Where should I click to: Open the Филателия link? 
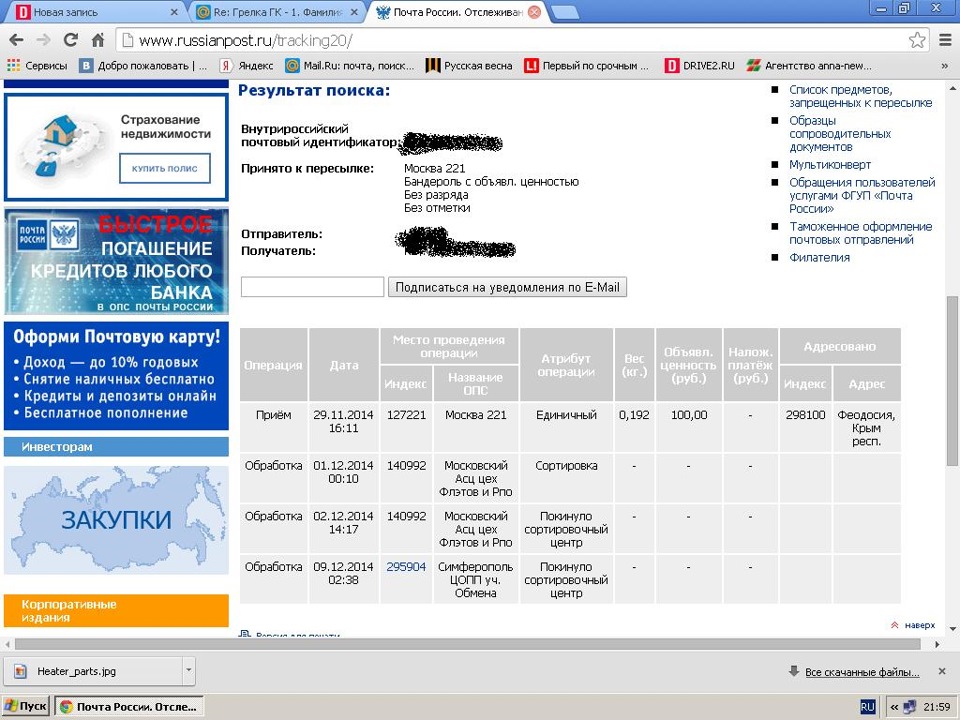coord(819,258)
